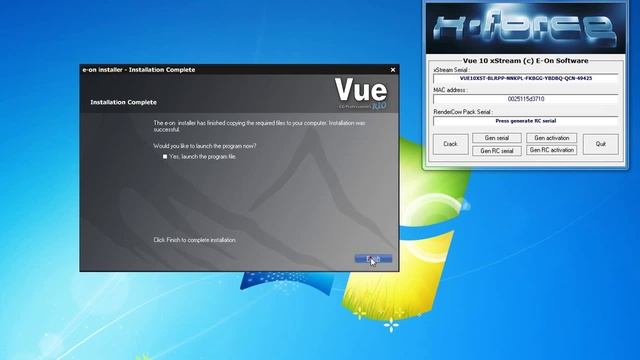Close the e-on installer window
Screen dimensions: 640x360
(393, 70)
